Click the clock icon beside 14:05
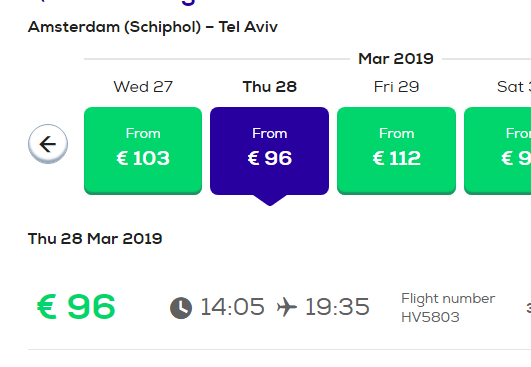 [x=181, y=308]
